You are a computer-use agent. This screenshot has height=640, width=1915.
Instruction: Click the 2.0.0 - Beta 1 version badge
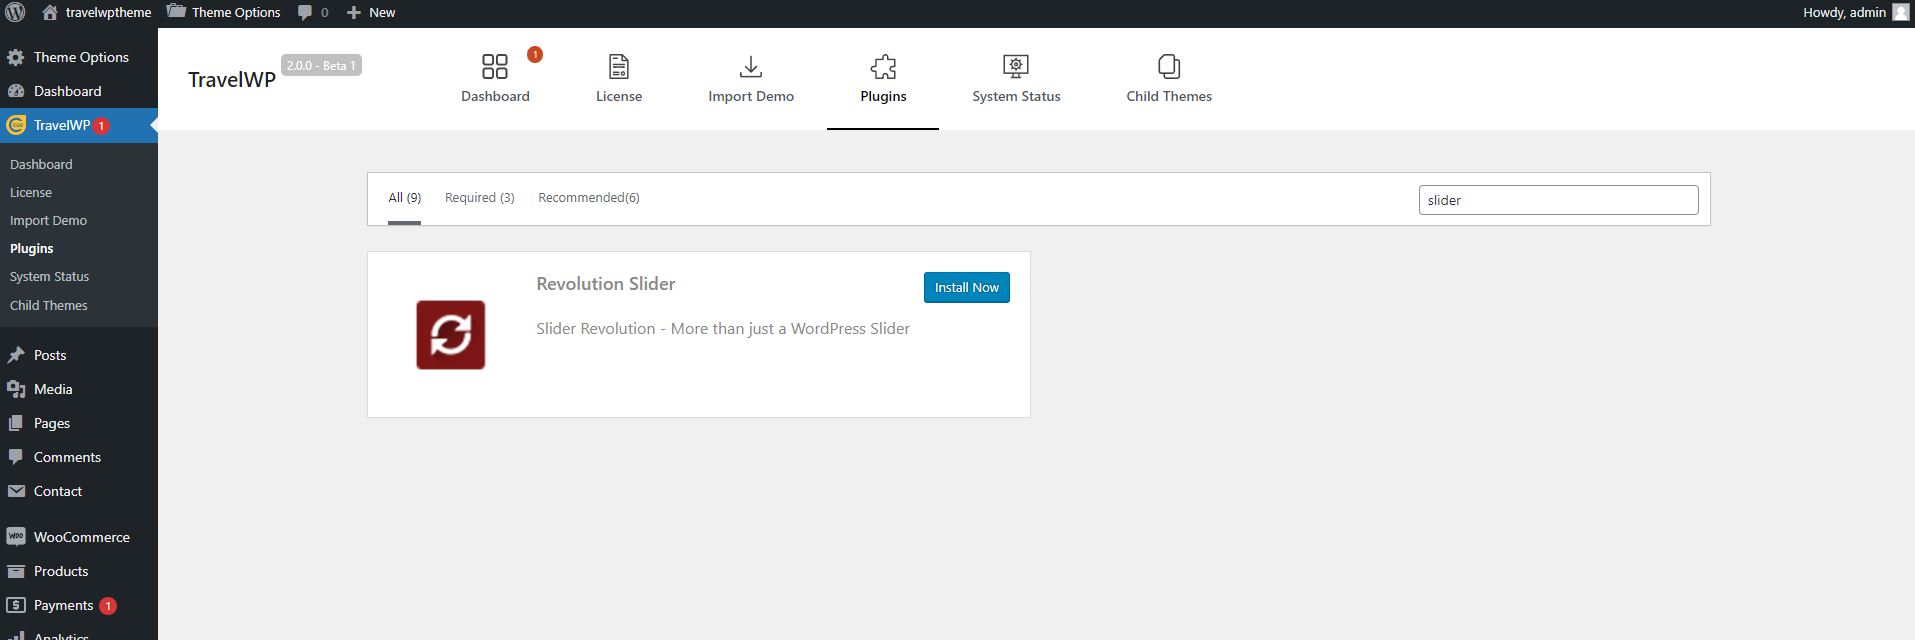tap(321, 65)
